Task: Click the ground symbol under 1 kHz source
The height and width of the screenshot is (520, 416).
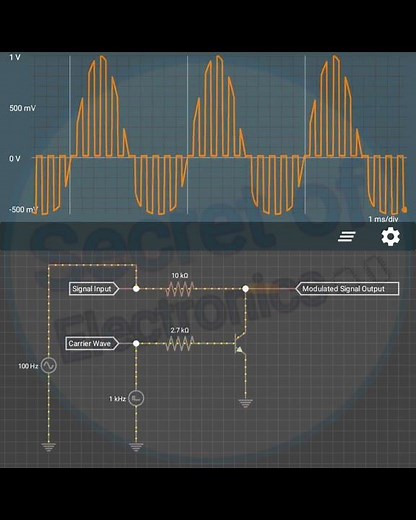Action: pos(136,447)
